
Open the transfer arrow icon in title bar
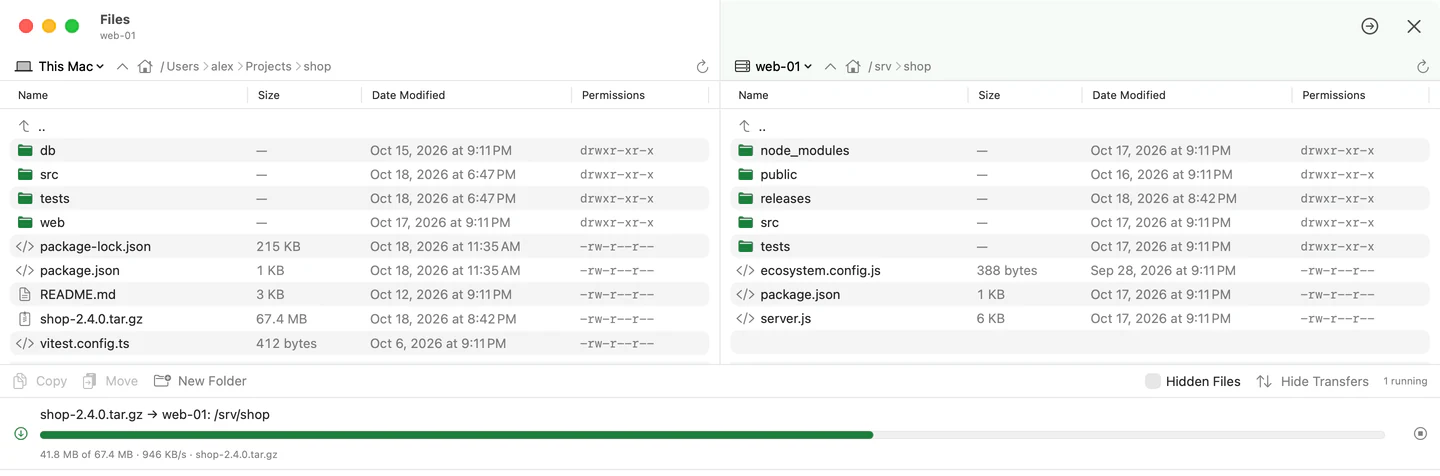point(1370,26)
